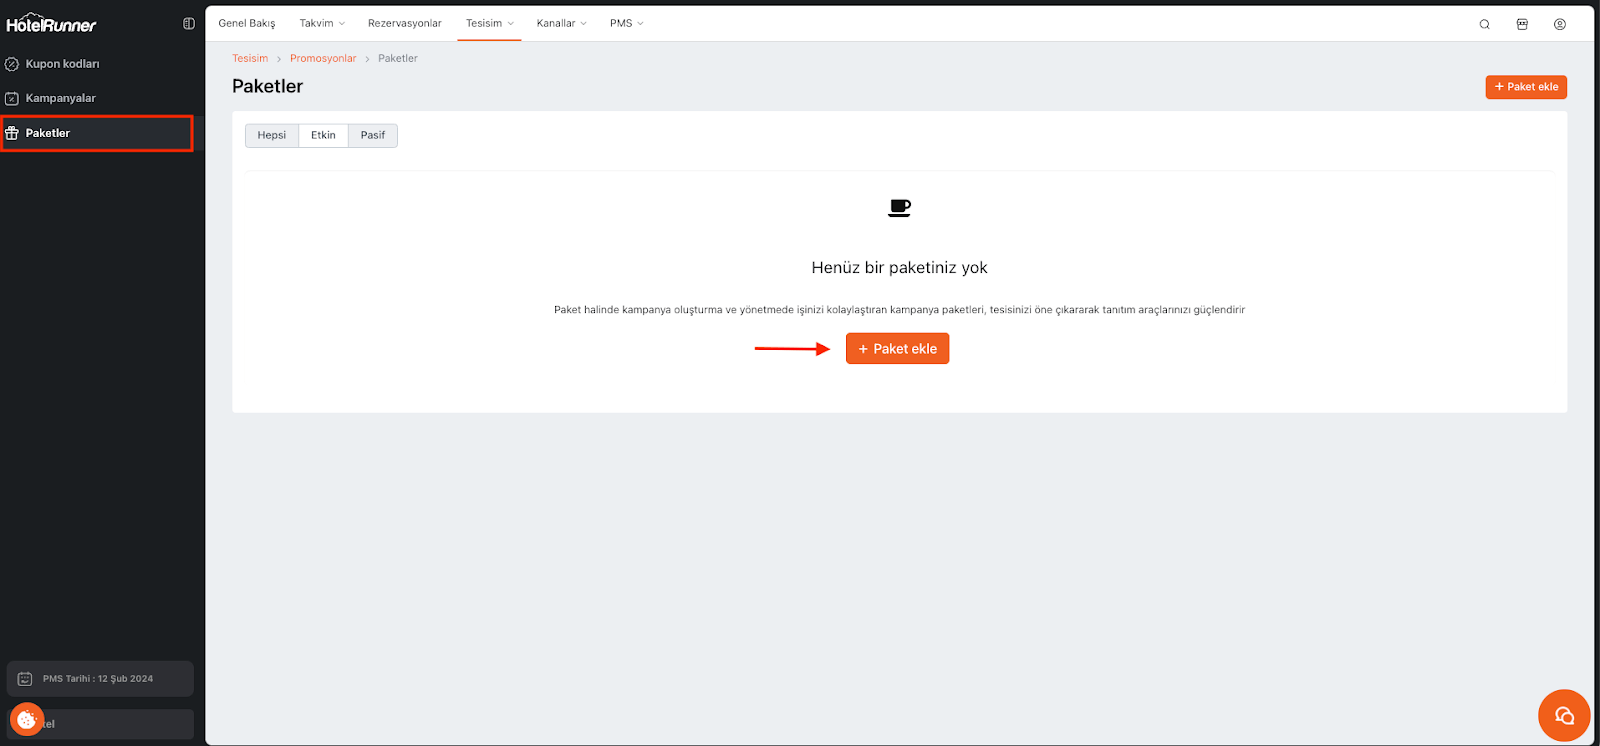Open search via the magnifier icon
Image resolution: width=1600 pixels, height=746 pixels.
click(1484, 24)
